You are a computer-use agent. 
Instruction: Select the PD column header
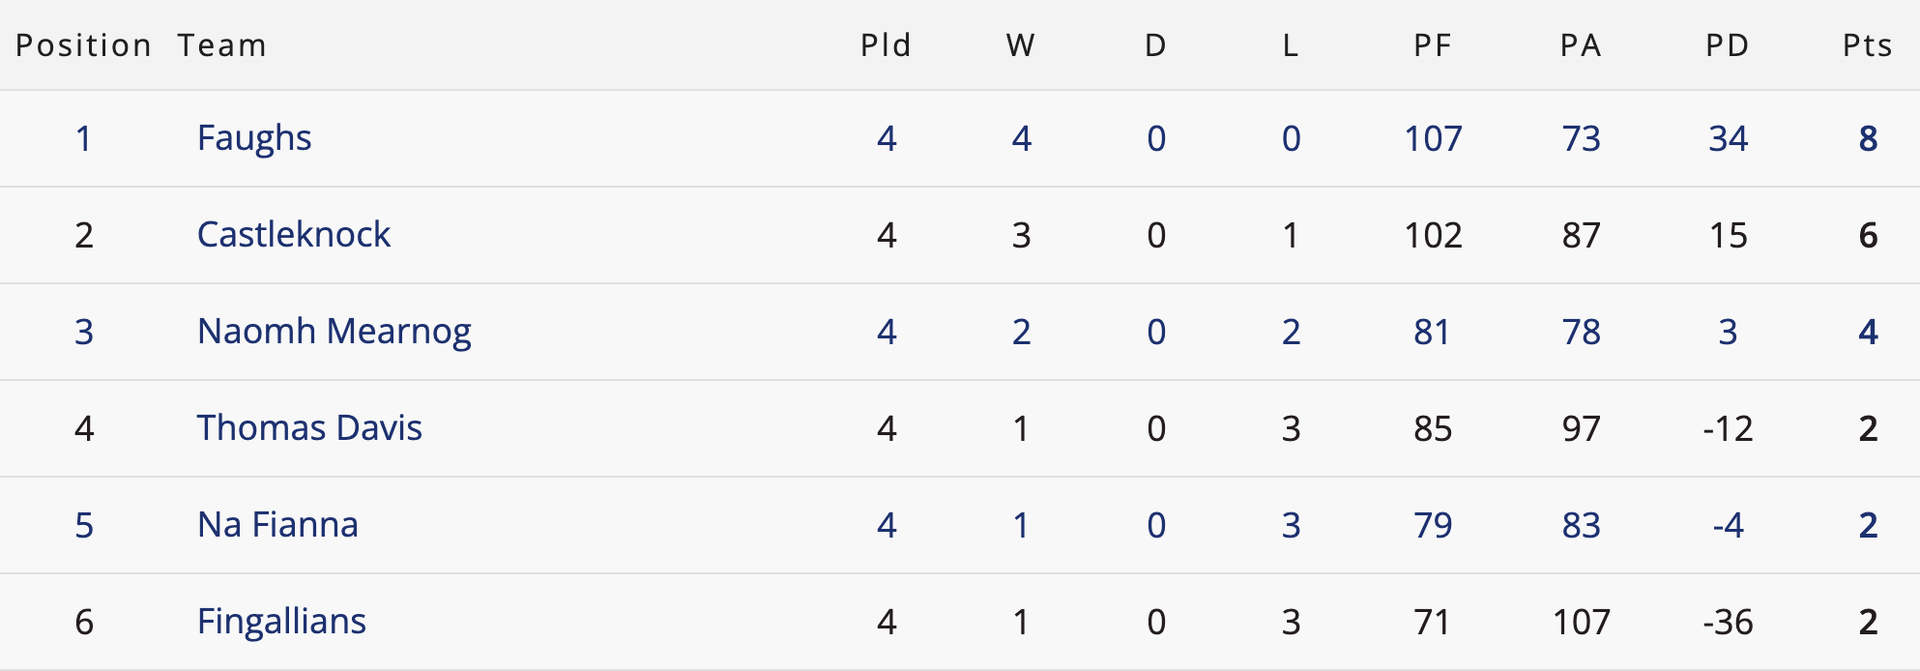point(1728,45)
